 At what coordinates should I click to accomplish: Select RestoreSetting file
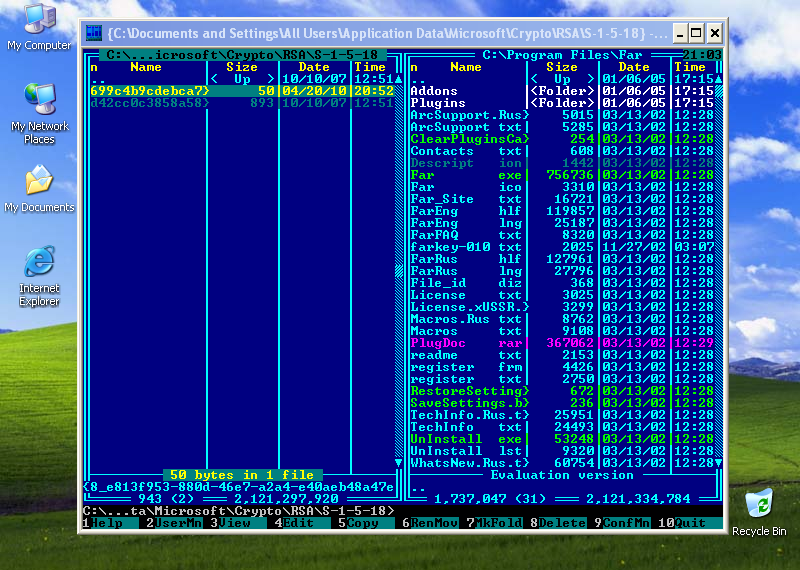point(562,391)
